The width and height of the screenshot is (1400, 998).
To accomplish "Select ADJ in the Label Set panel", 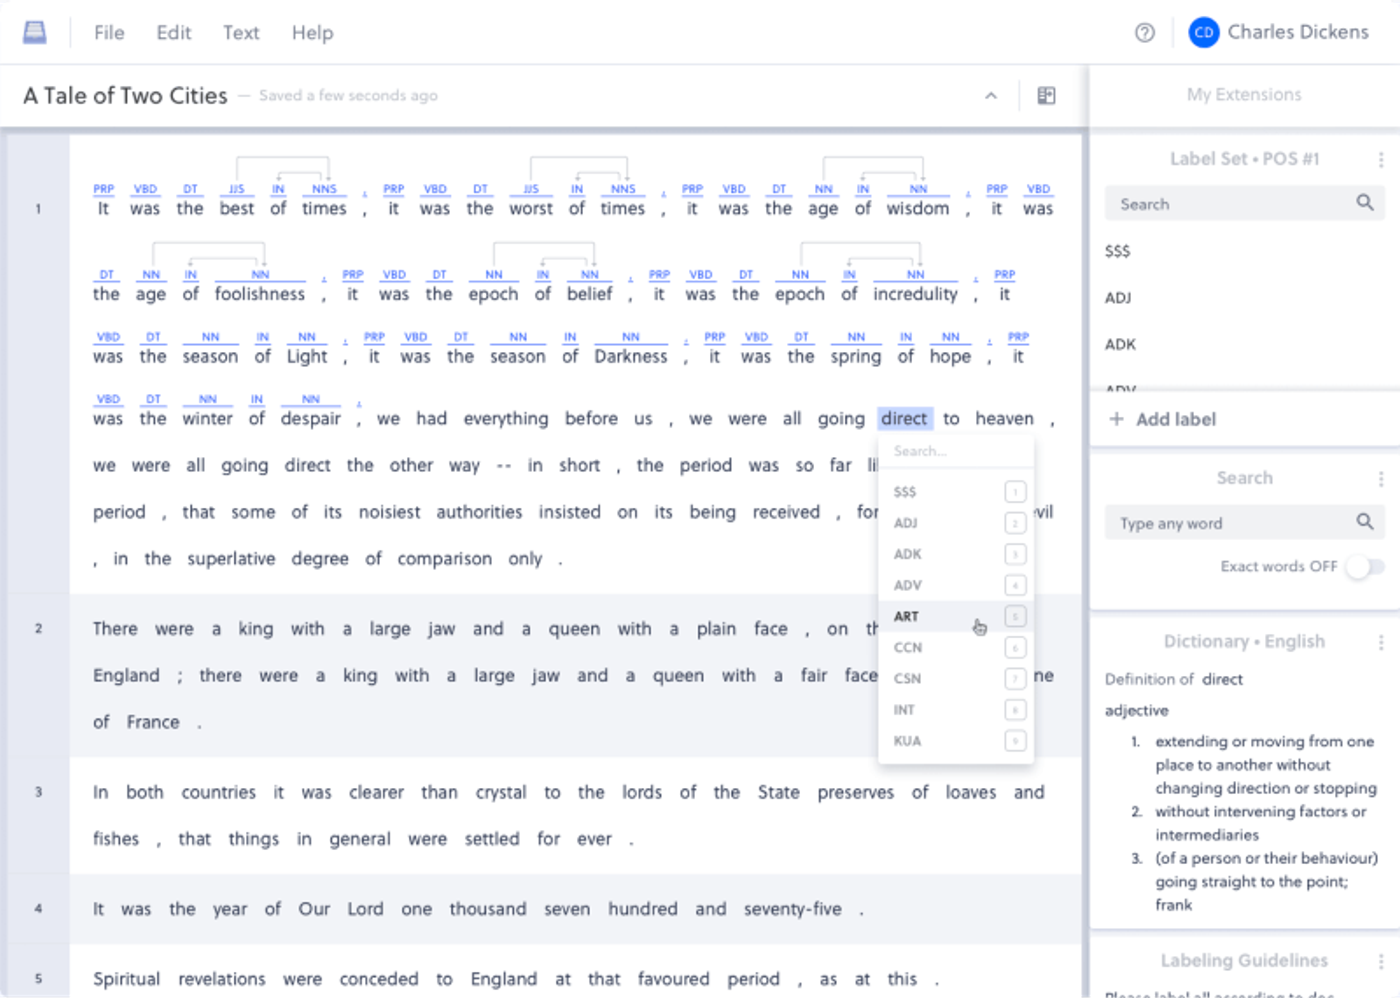I will [1118, 298].
